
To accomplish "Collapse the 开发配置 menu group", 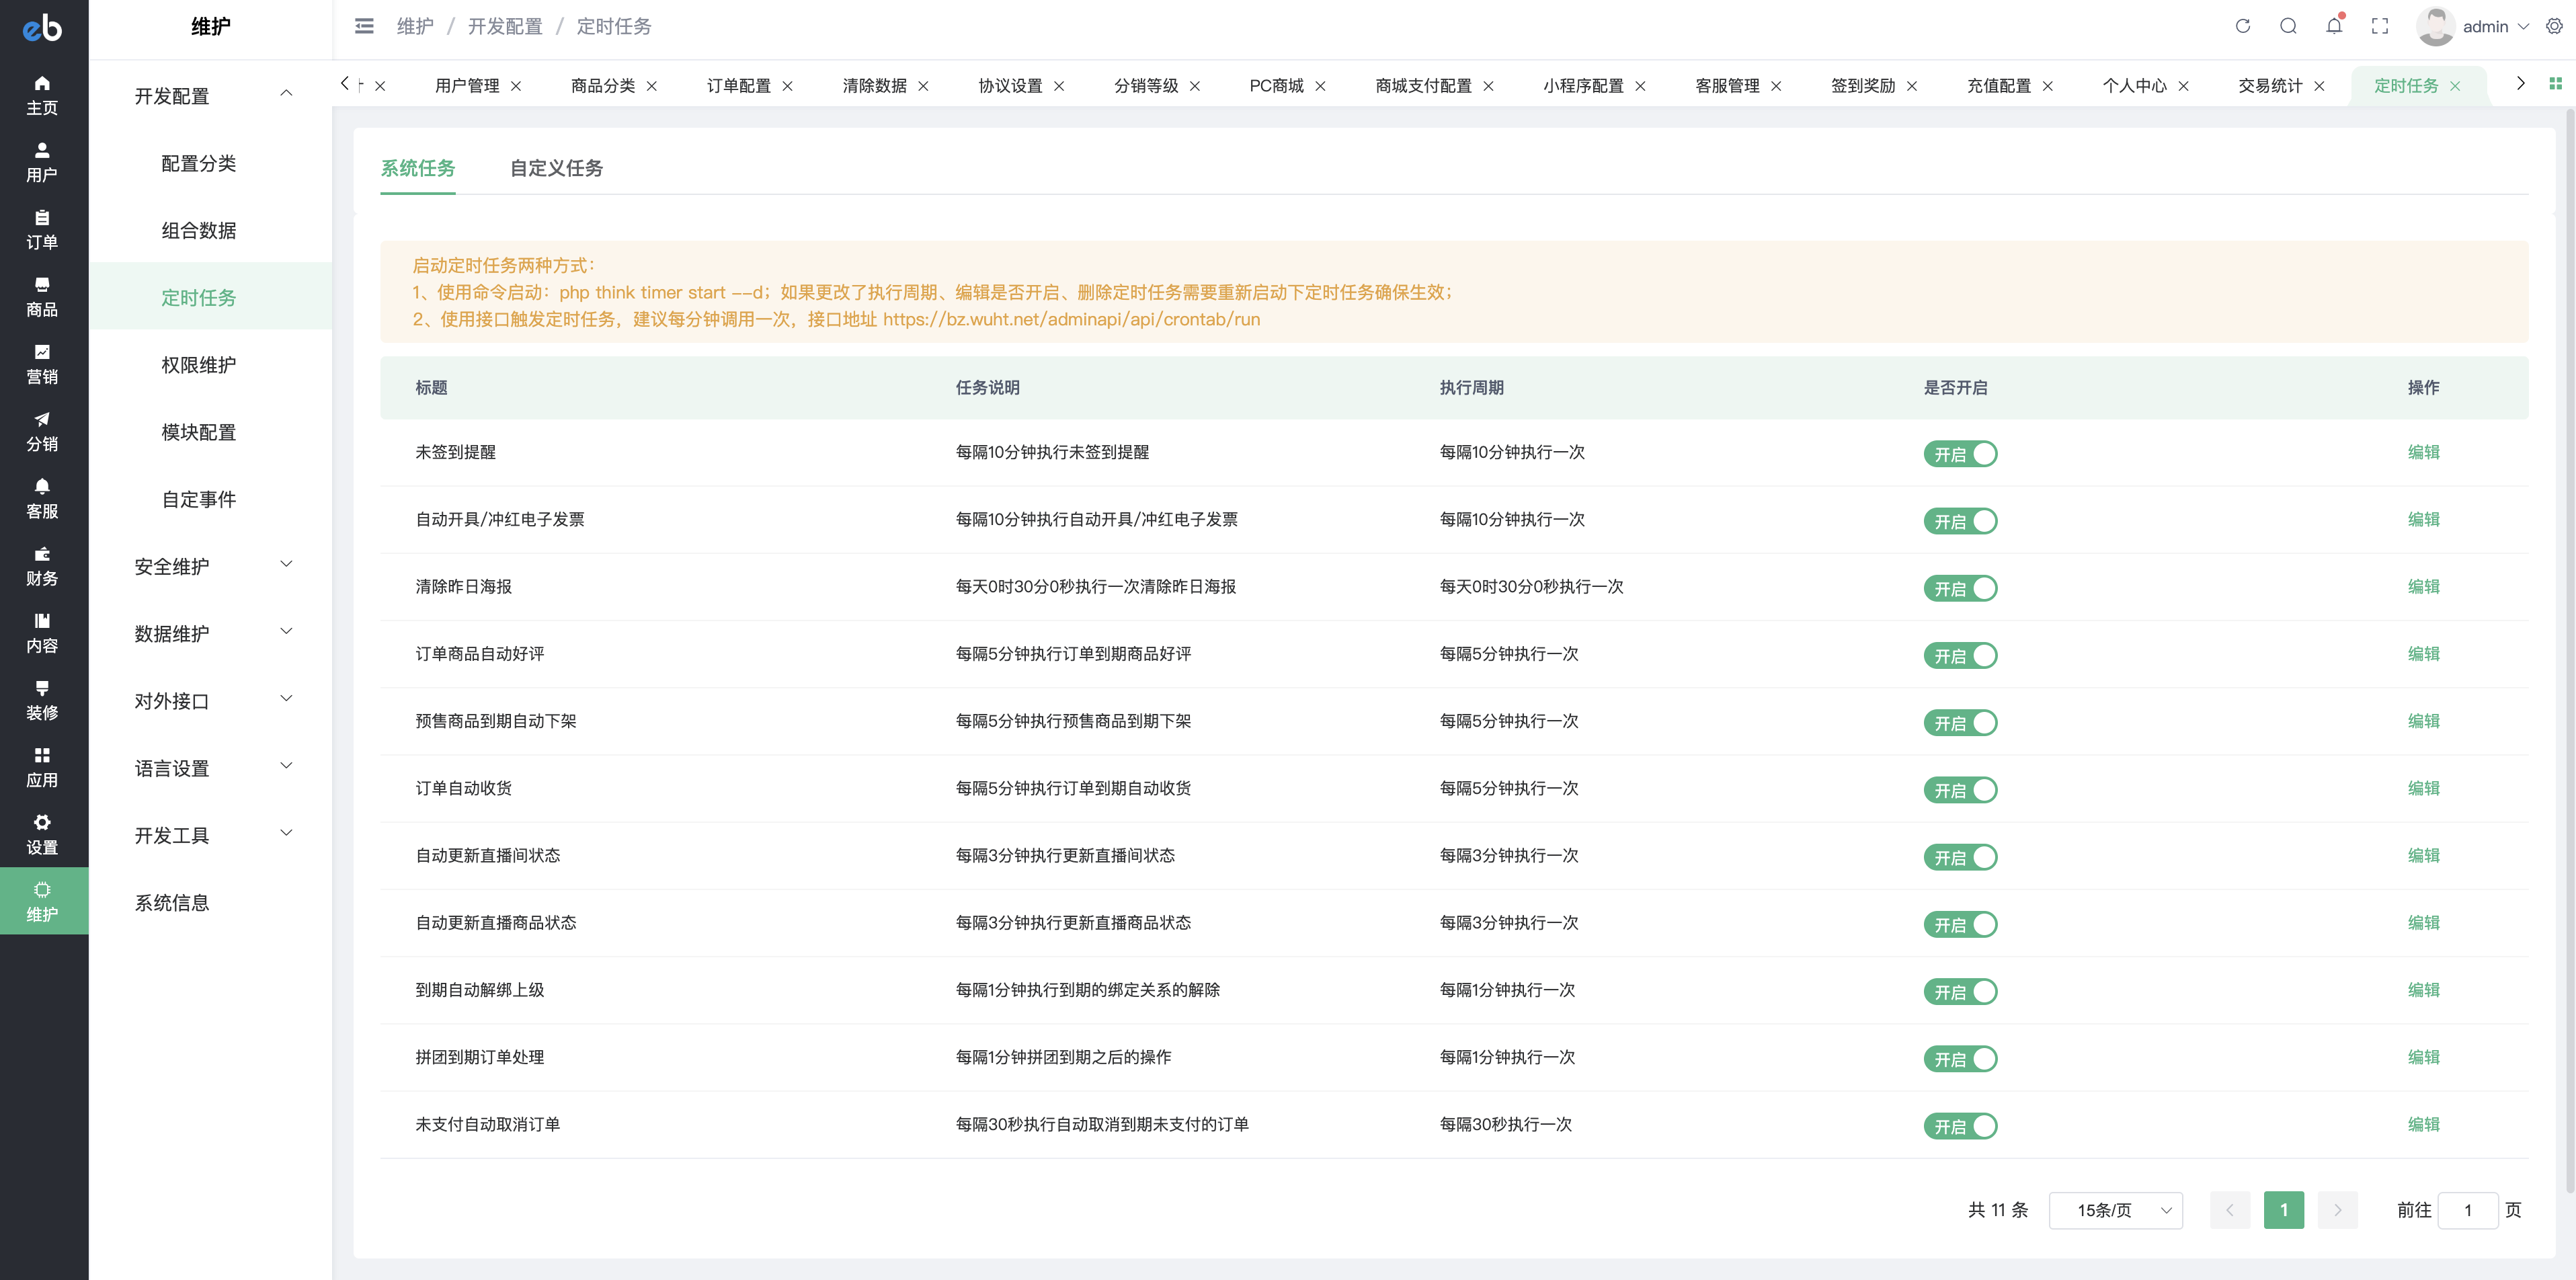I will (x=211, y=96).
